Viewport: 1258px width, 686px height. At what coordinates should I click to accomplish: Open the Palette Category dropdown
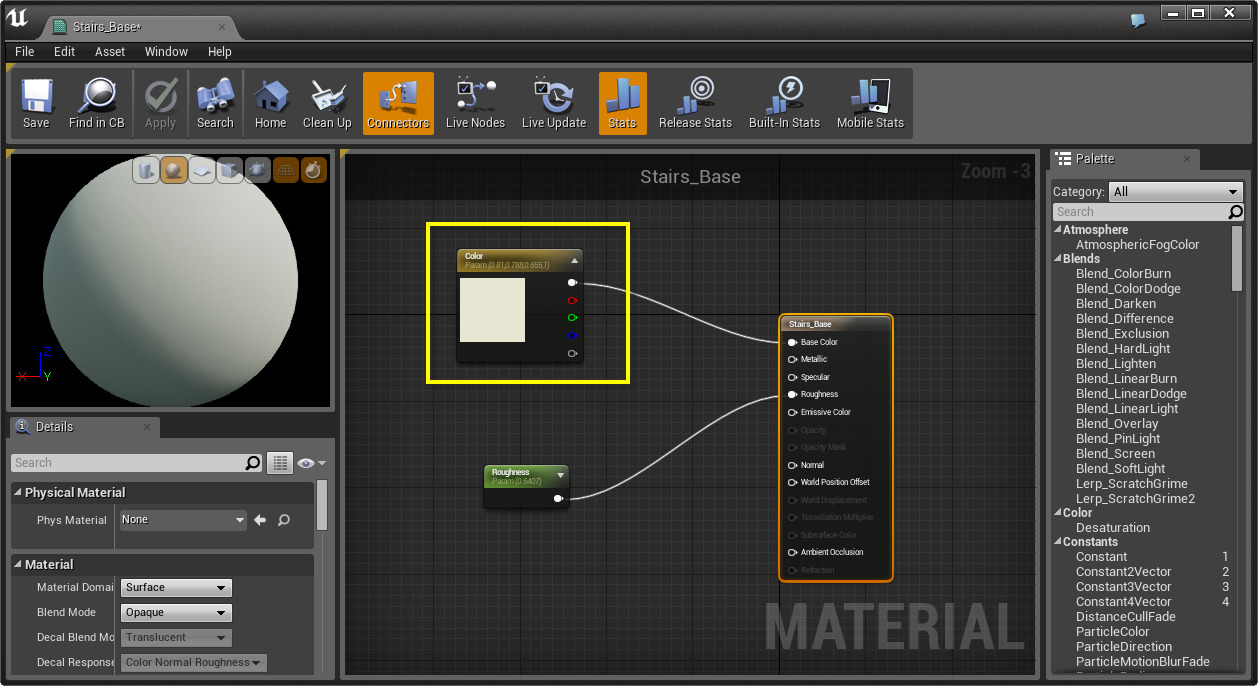(1176, 191)
